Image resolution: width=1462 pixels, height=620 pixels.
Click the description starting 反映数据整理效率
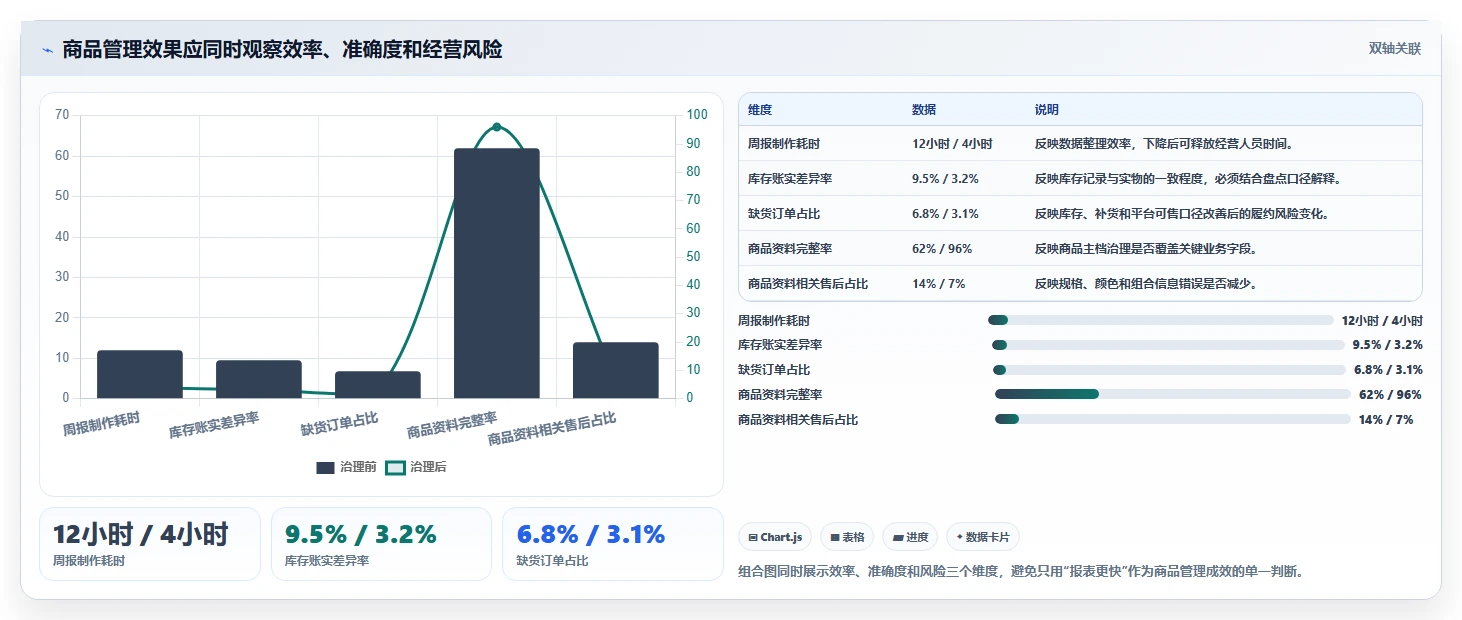point(1165,144)
